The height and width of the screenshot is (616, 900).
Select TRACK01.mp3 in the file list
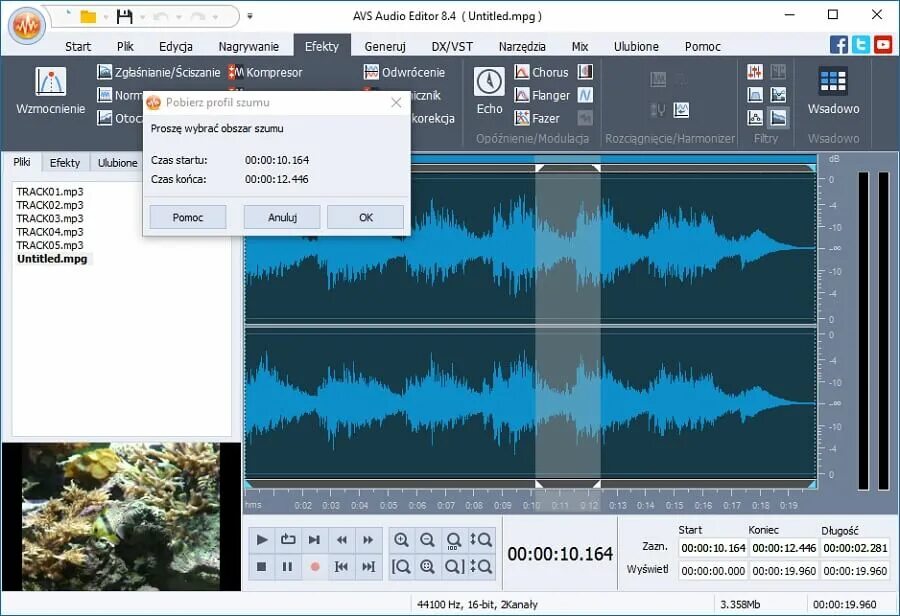pyautogui.click(x=50, y=192)
